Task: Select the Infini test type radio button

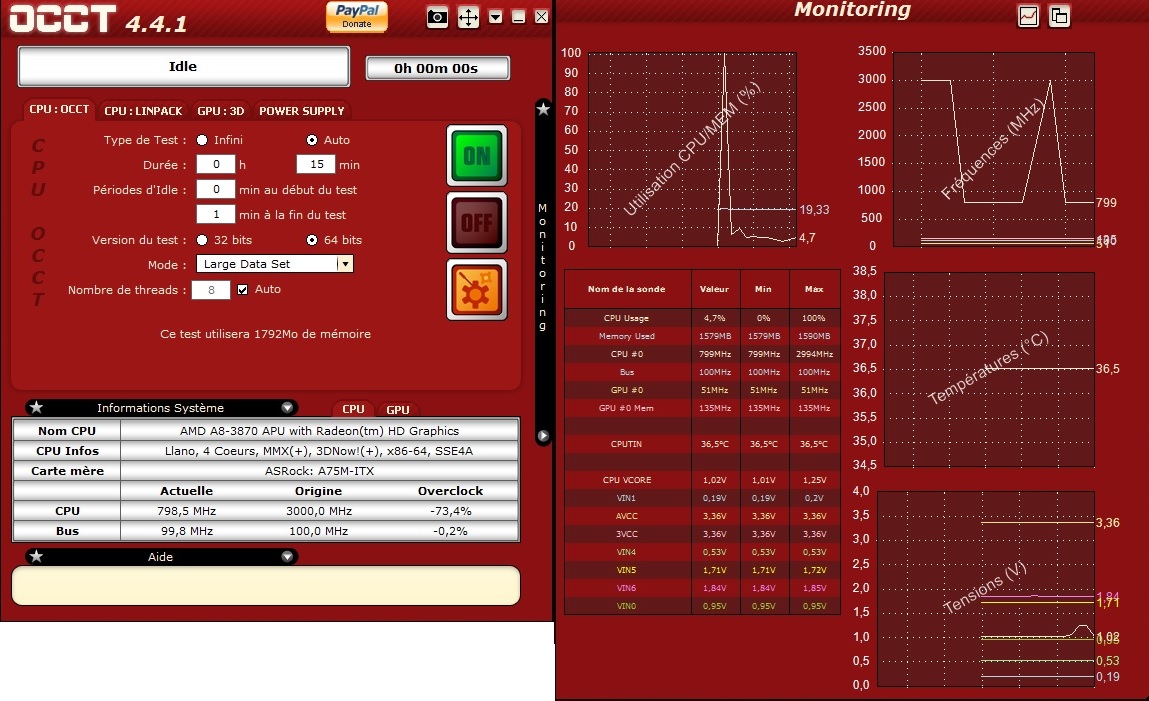Action: [202, 140]
